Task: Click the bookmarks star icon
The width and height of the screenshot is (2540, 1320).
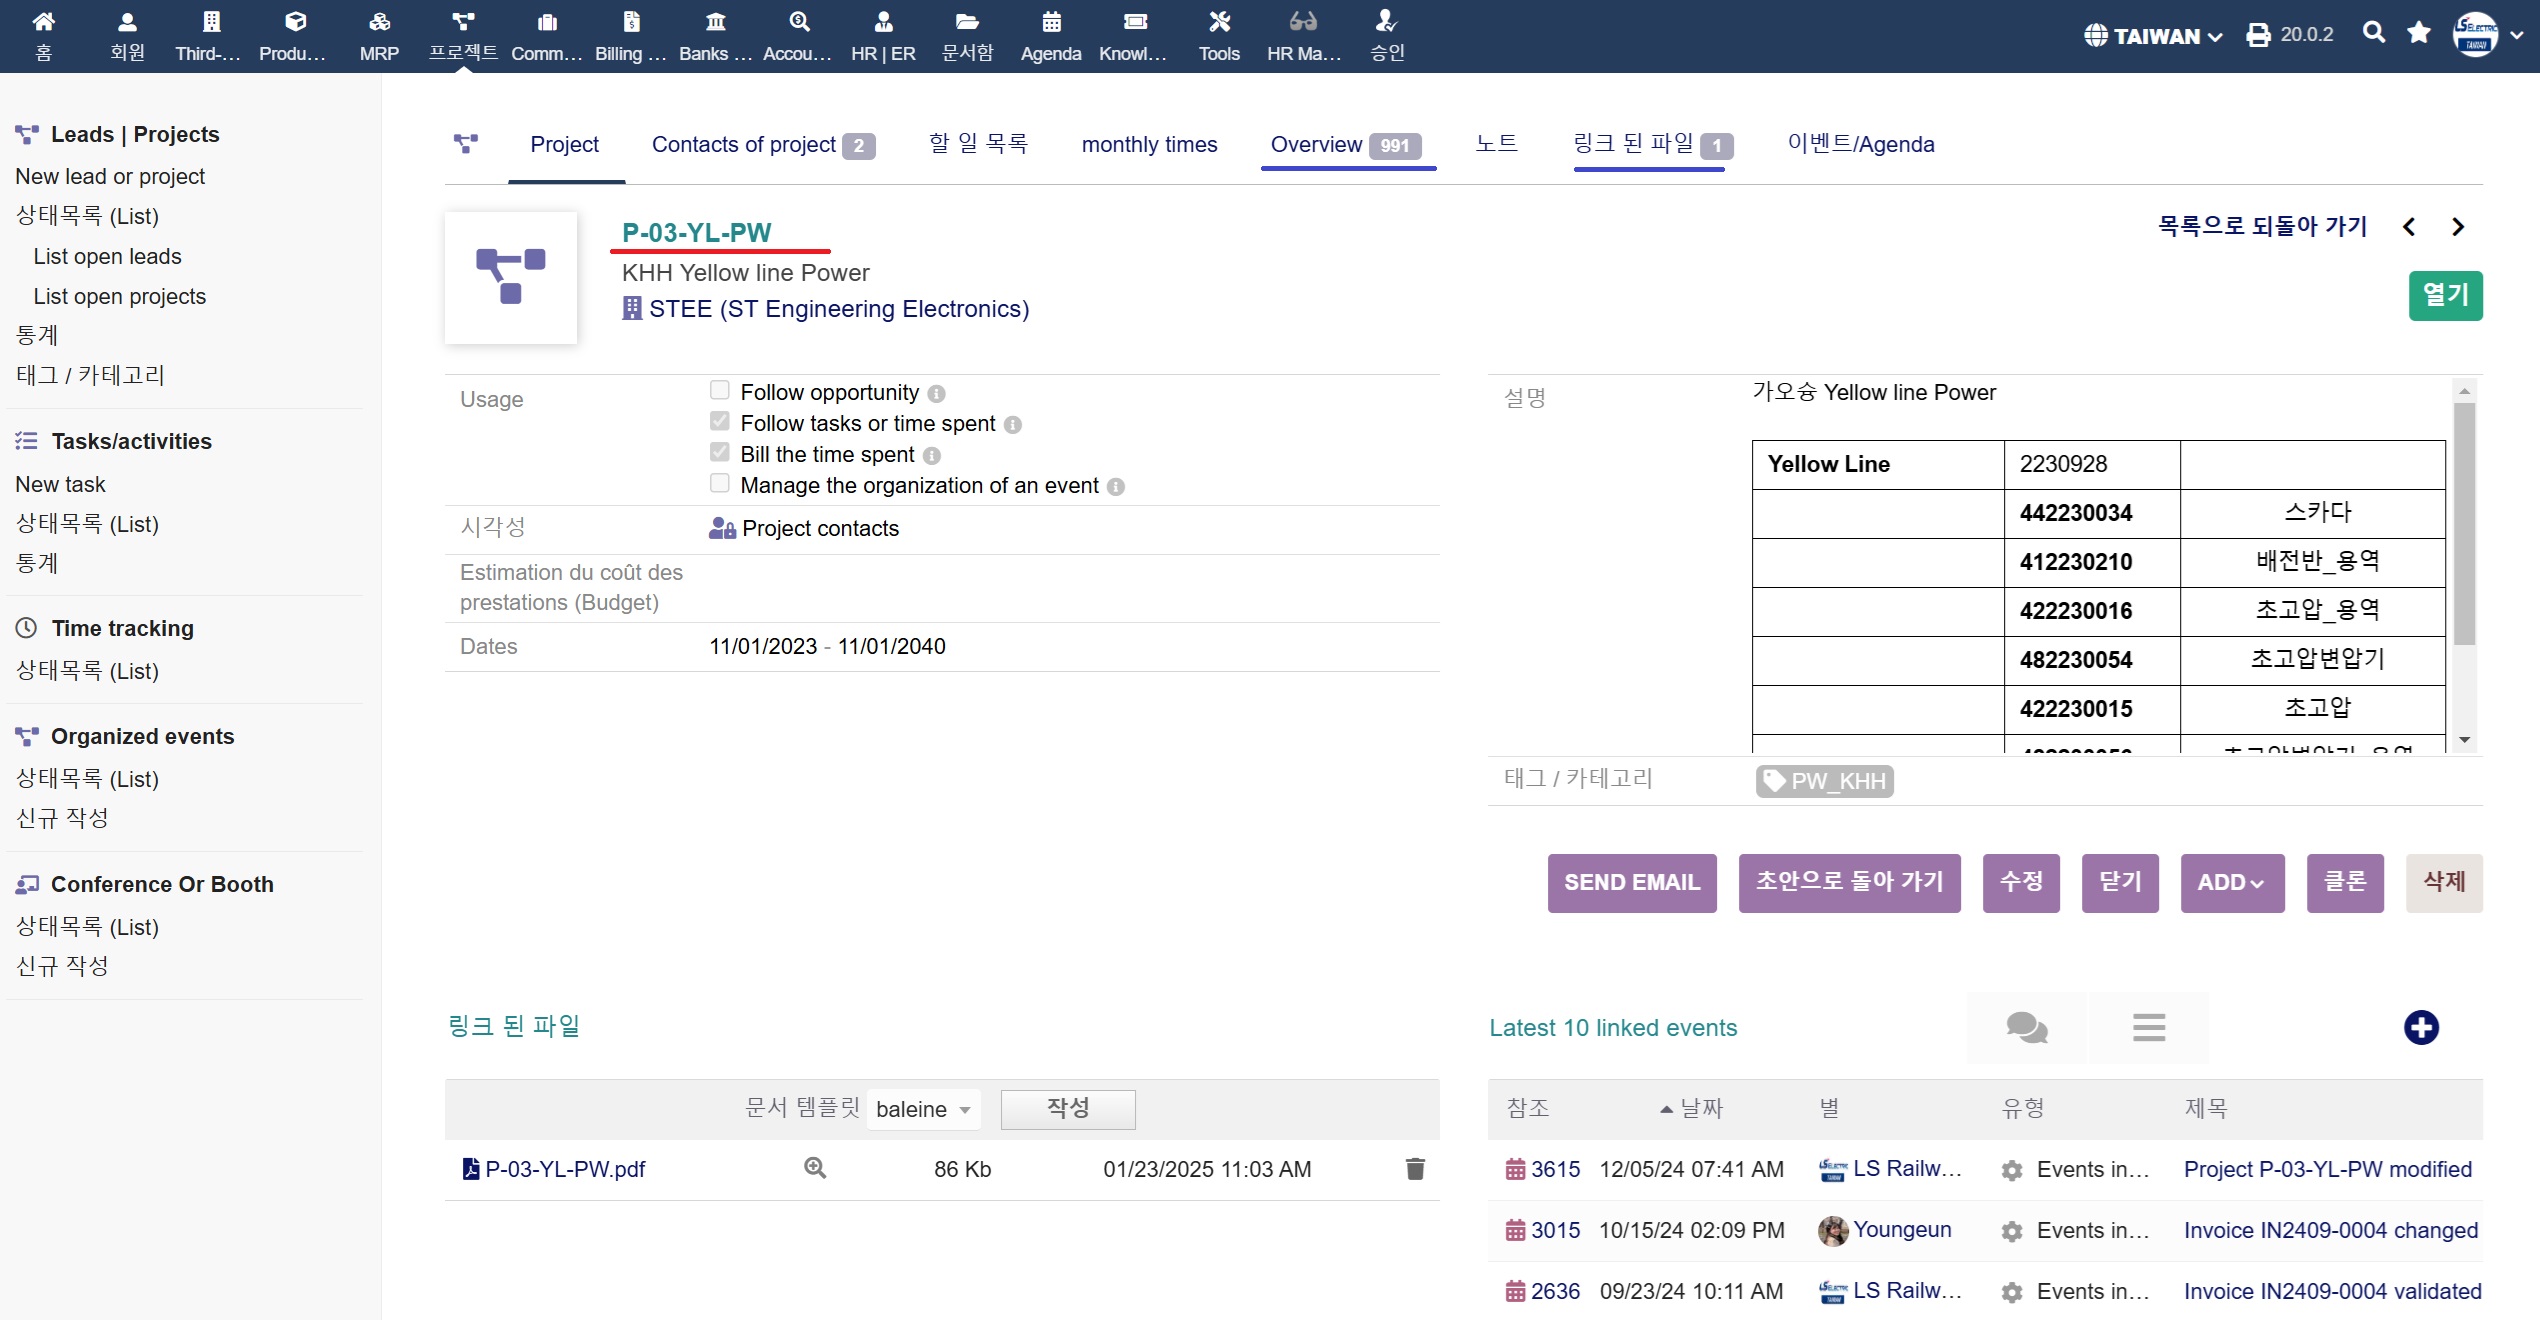Action: tap(2419, 33)
